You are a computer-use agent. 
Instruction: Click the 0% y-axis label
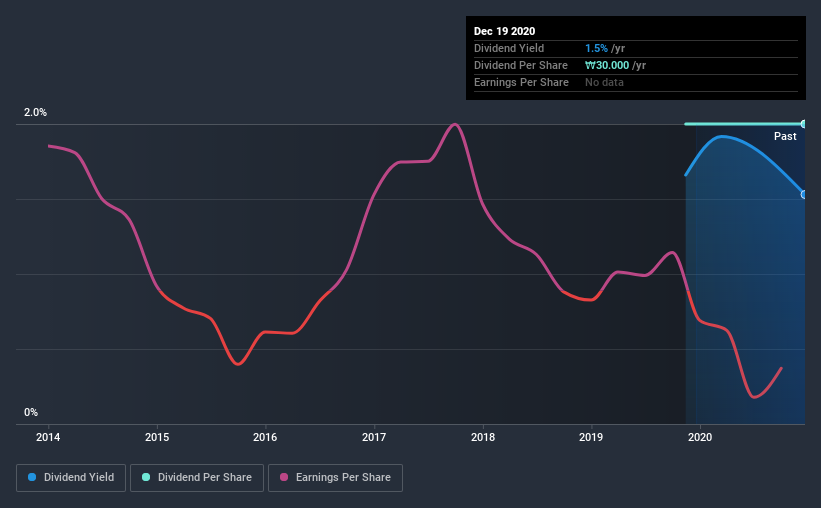pyautogui.click(x=31, y=413)
